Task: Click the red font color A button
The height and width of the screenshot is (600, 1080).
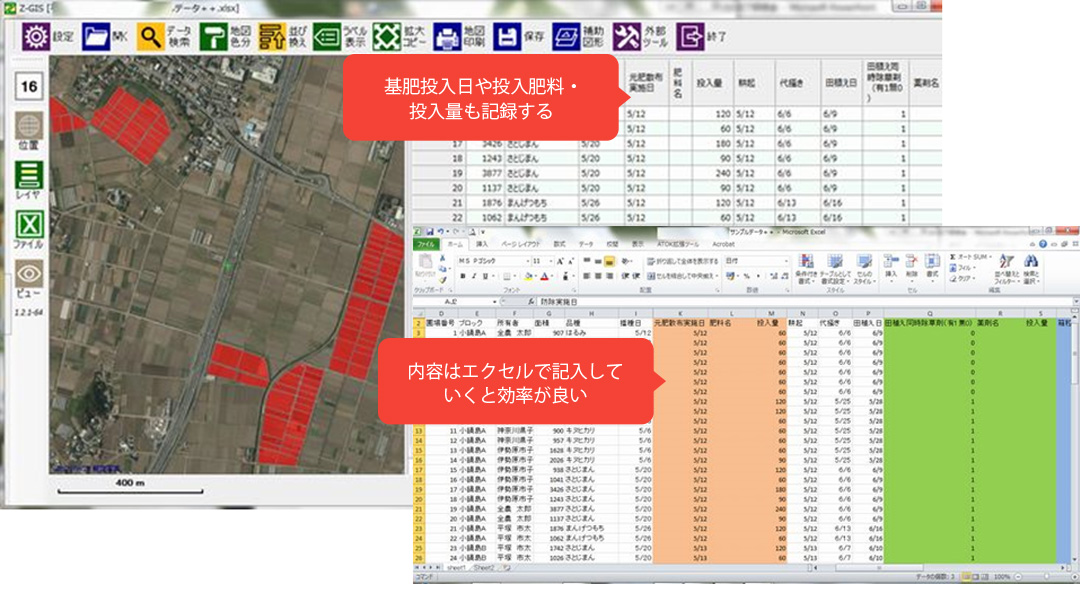Action: [544, 276]
